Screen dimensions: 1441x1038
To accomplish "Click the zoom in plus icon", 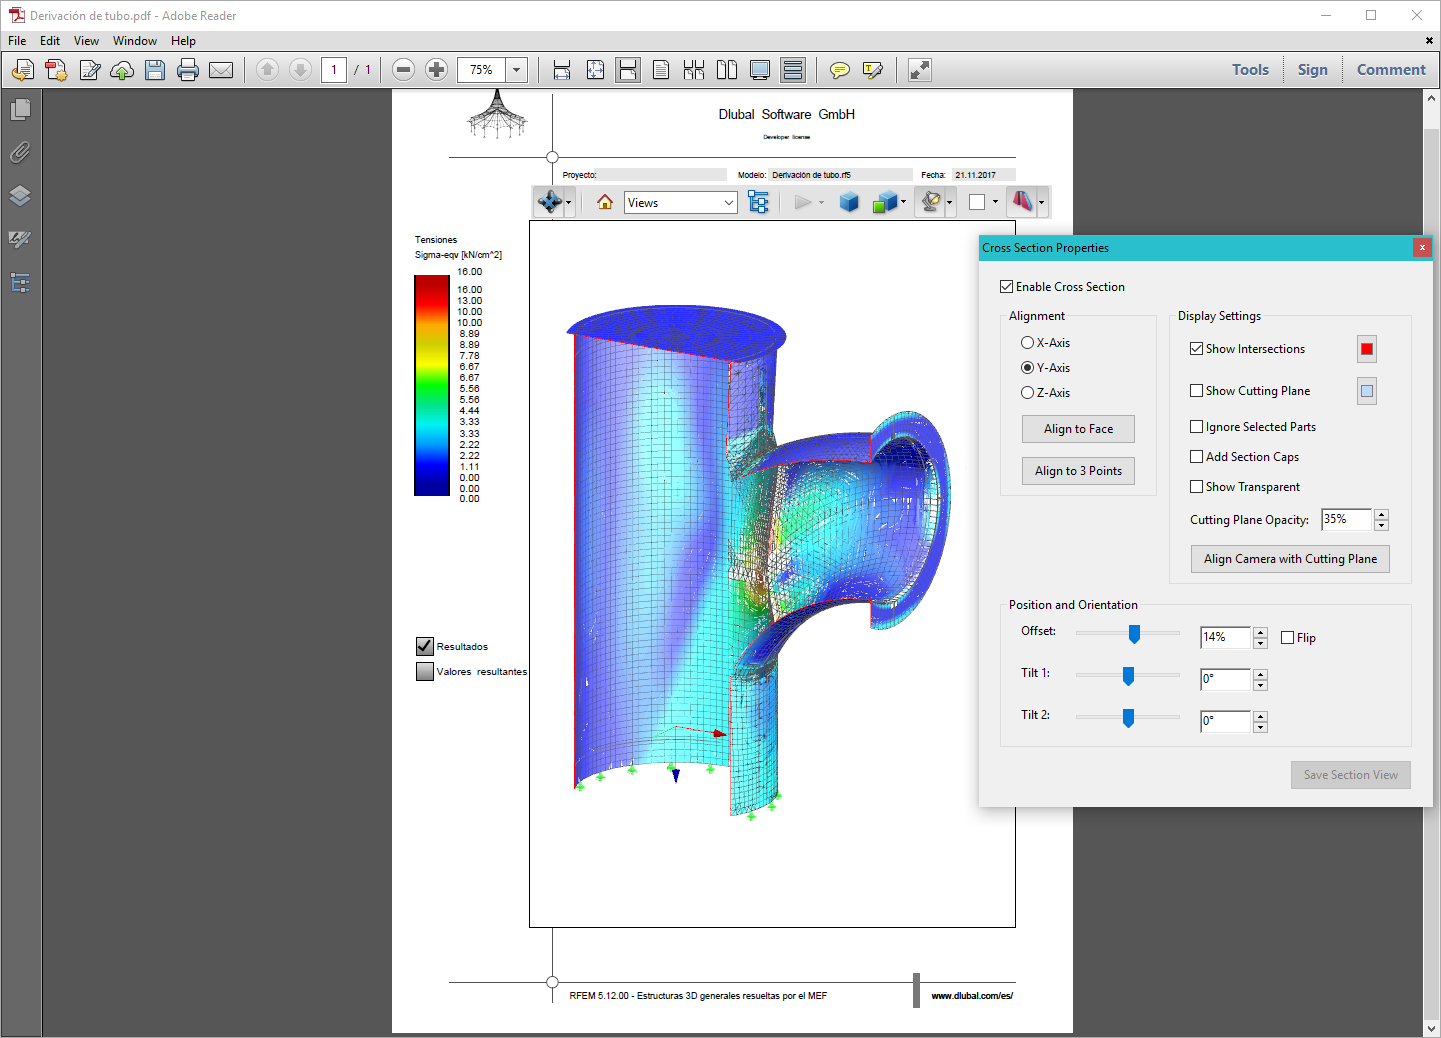I will (436, 70).
